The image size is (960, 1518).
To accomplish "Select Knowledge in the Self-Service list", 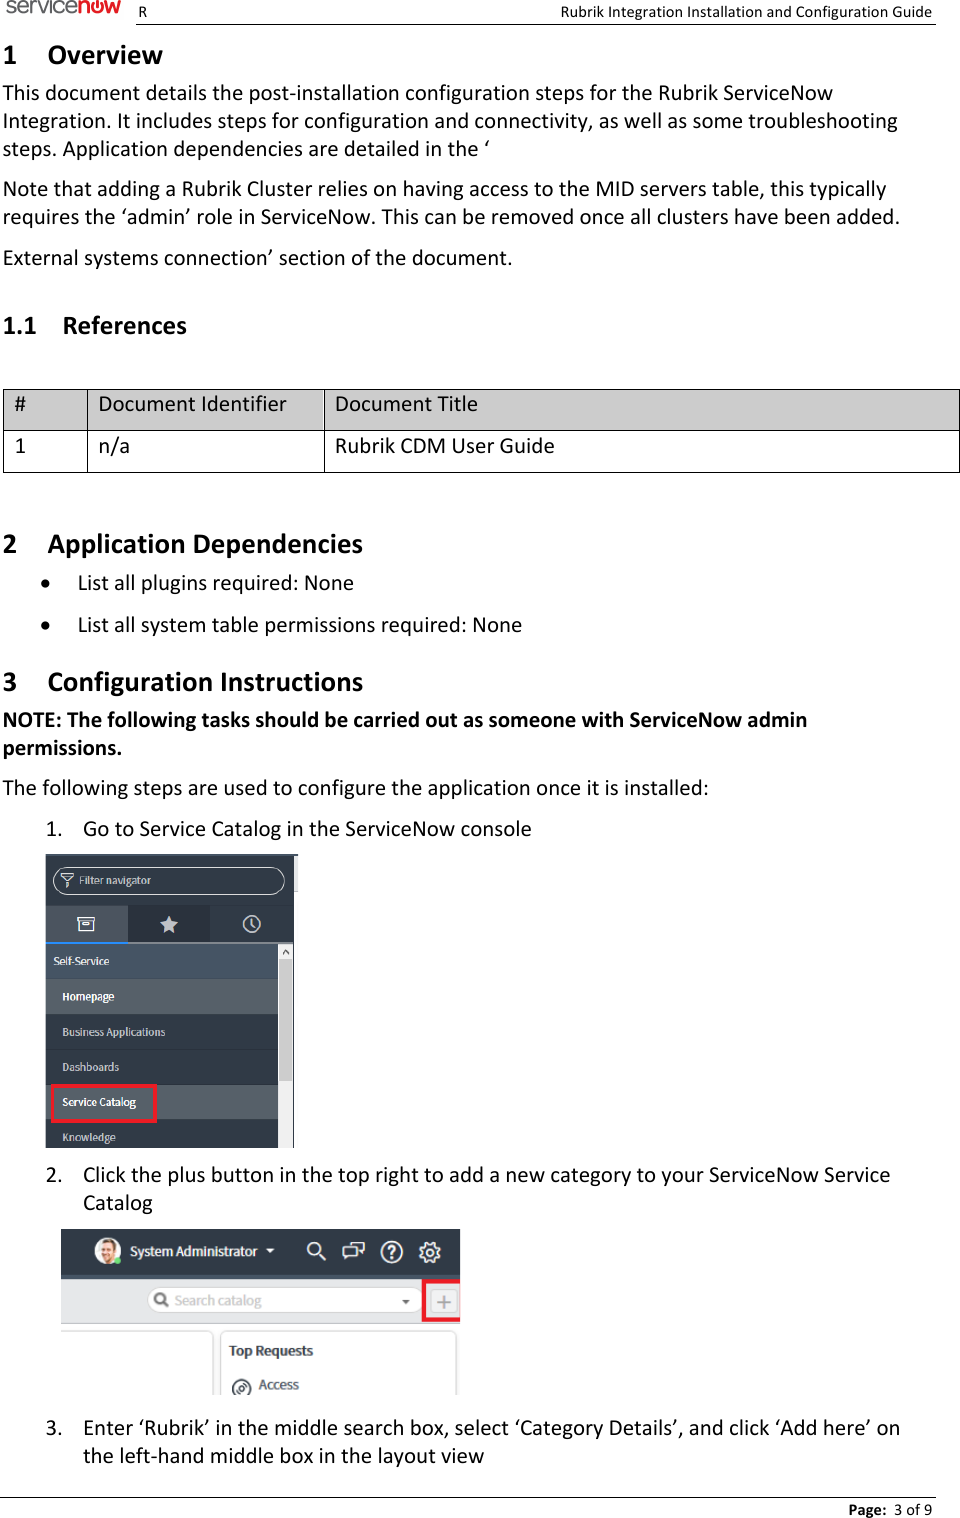I will tap(88, 1136).
